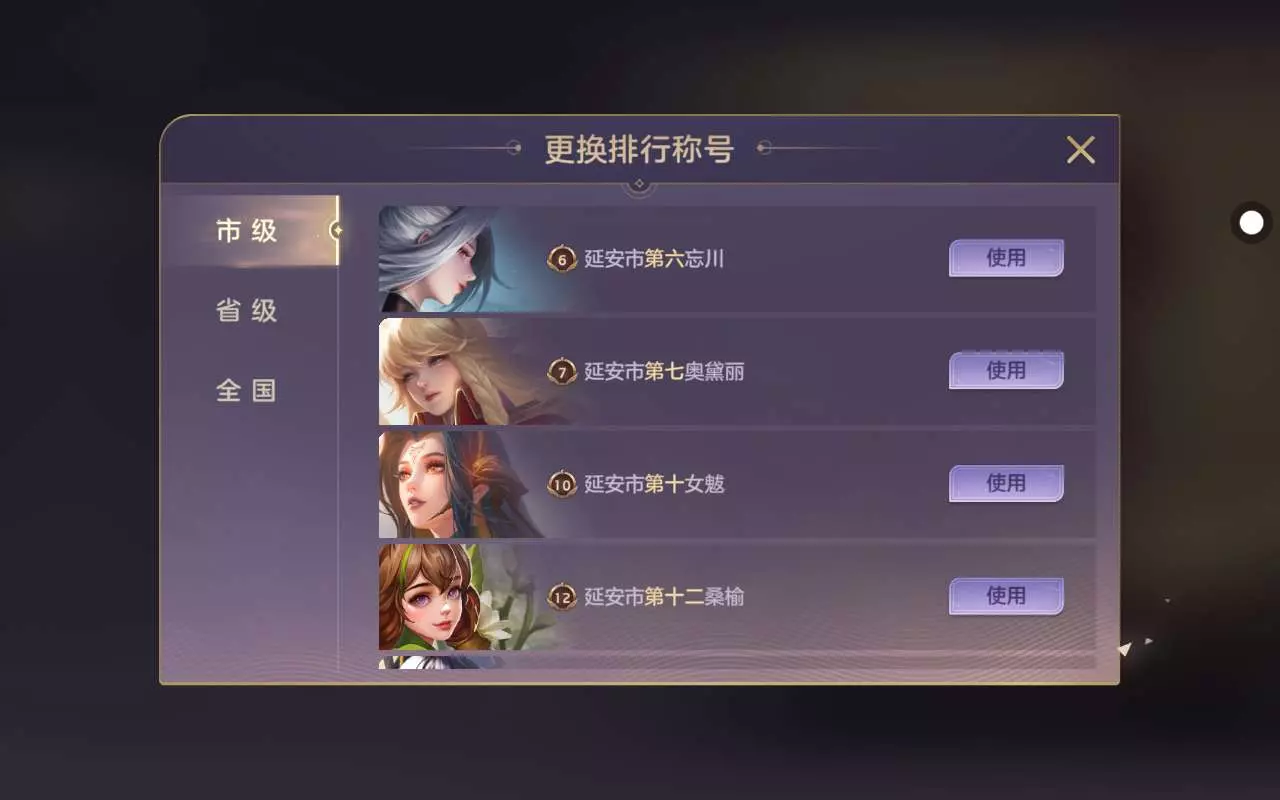Apply the 延安市第十二桑榆 title
Screen dimensions: 1280x800
[1006, 596]
